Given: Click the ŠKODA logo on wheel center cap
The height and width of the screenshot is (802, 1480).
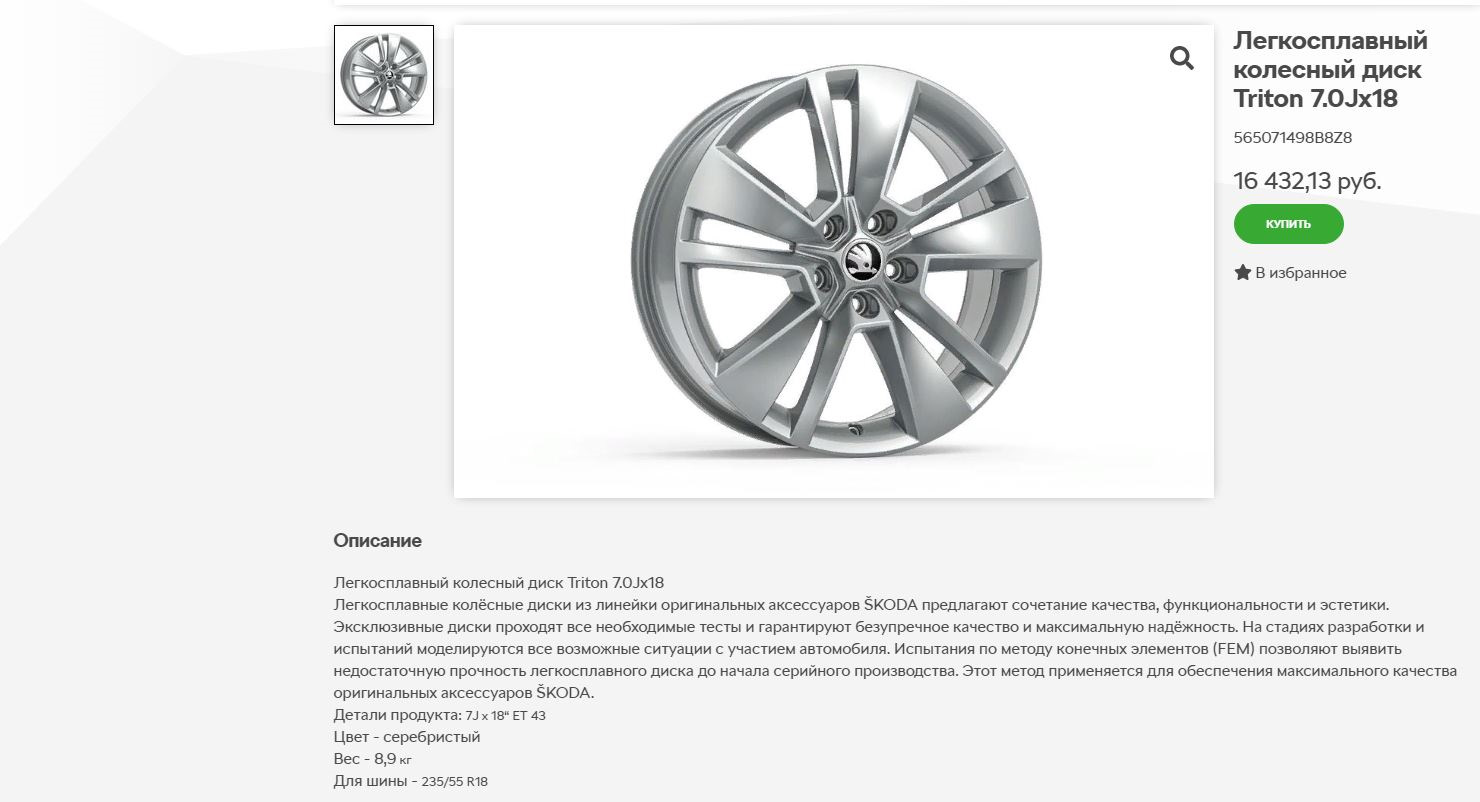Looking at the screenshot, I should coord(862,260).
